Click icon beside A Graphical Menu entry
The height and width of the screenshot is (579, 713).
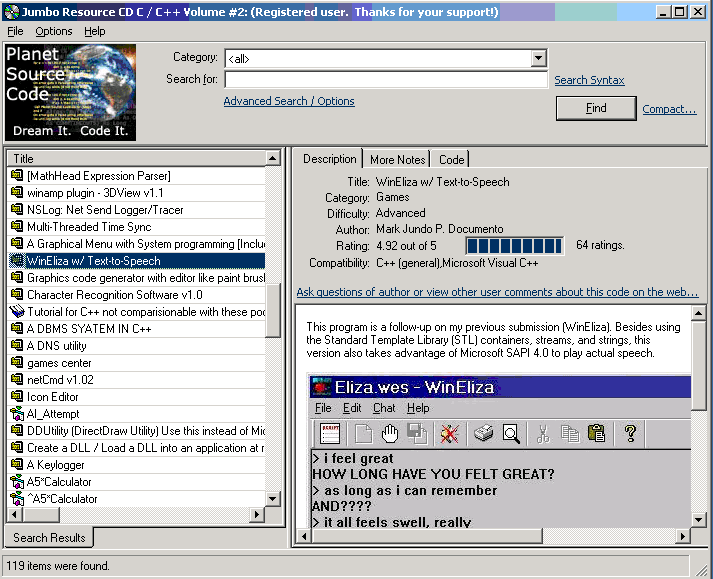17,243
